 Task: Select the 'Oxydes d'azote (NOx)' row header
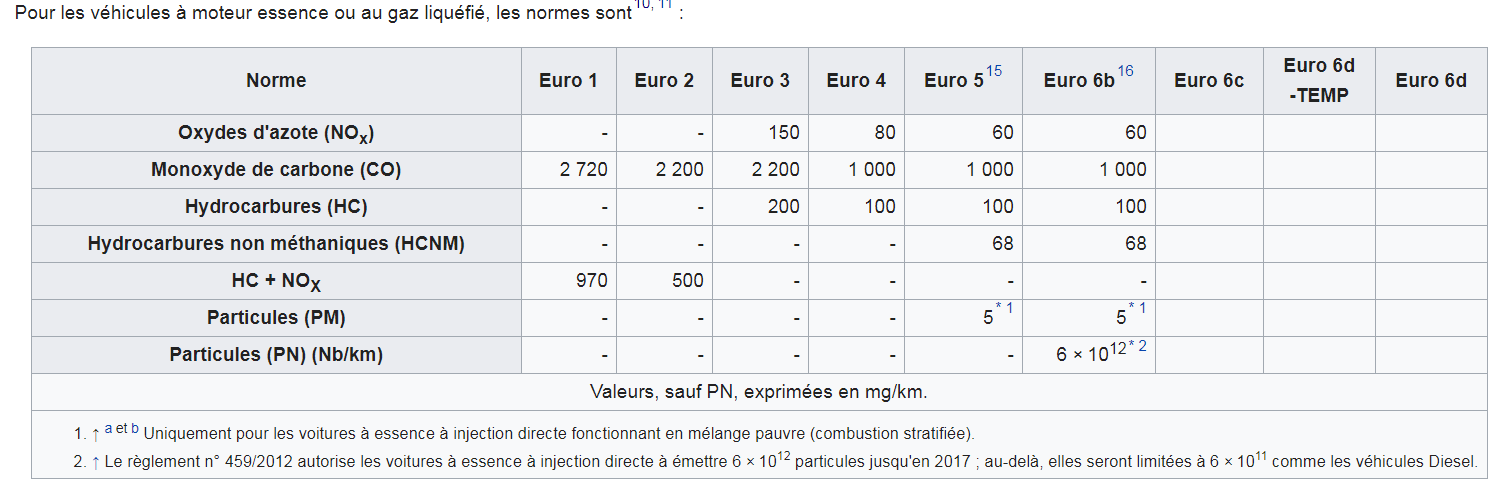coord(276,133)
